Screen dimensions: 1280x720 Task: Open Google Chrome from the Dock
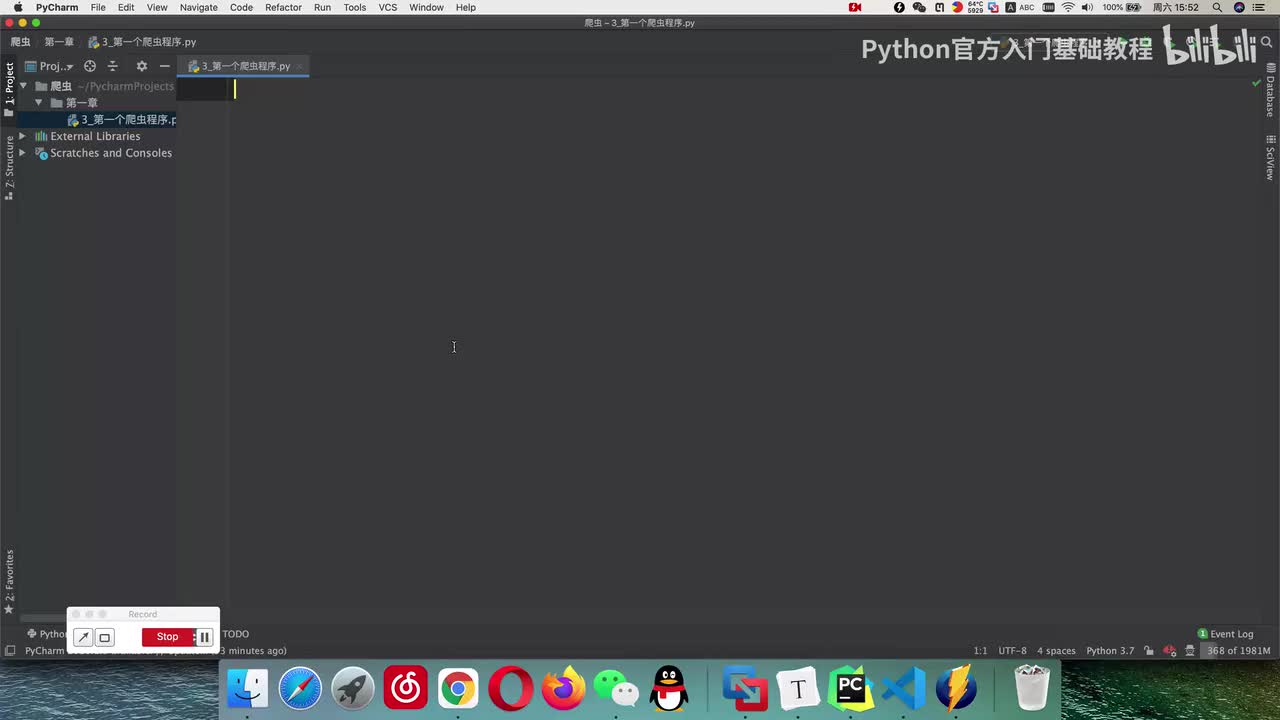point(458,689)
